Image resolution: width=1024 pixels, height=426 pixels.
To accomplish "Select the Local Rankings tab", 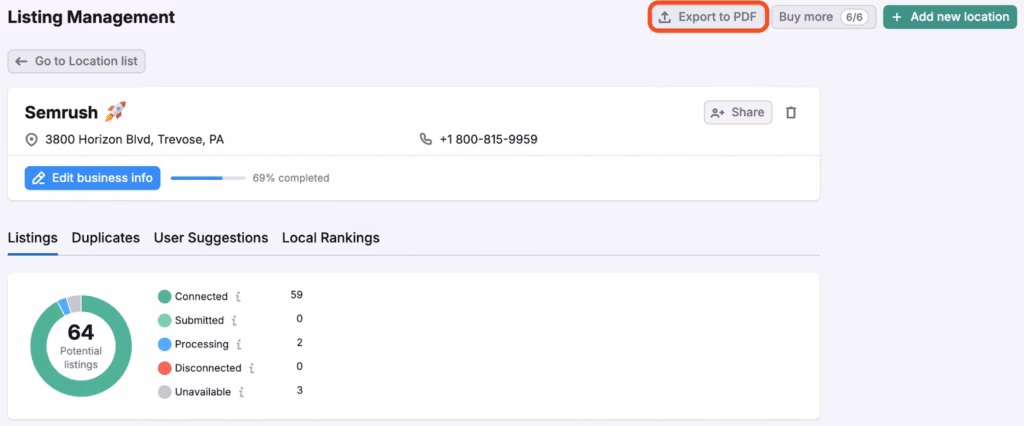I will point(330,238).
